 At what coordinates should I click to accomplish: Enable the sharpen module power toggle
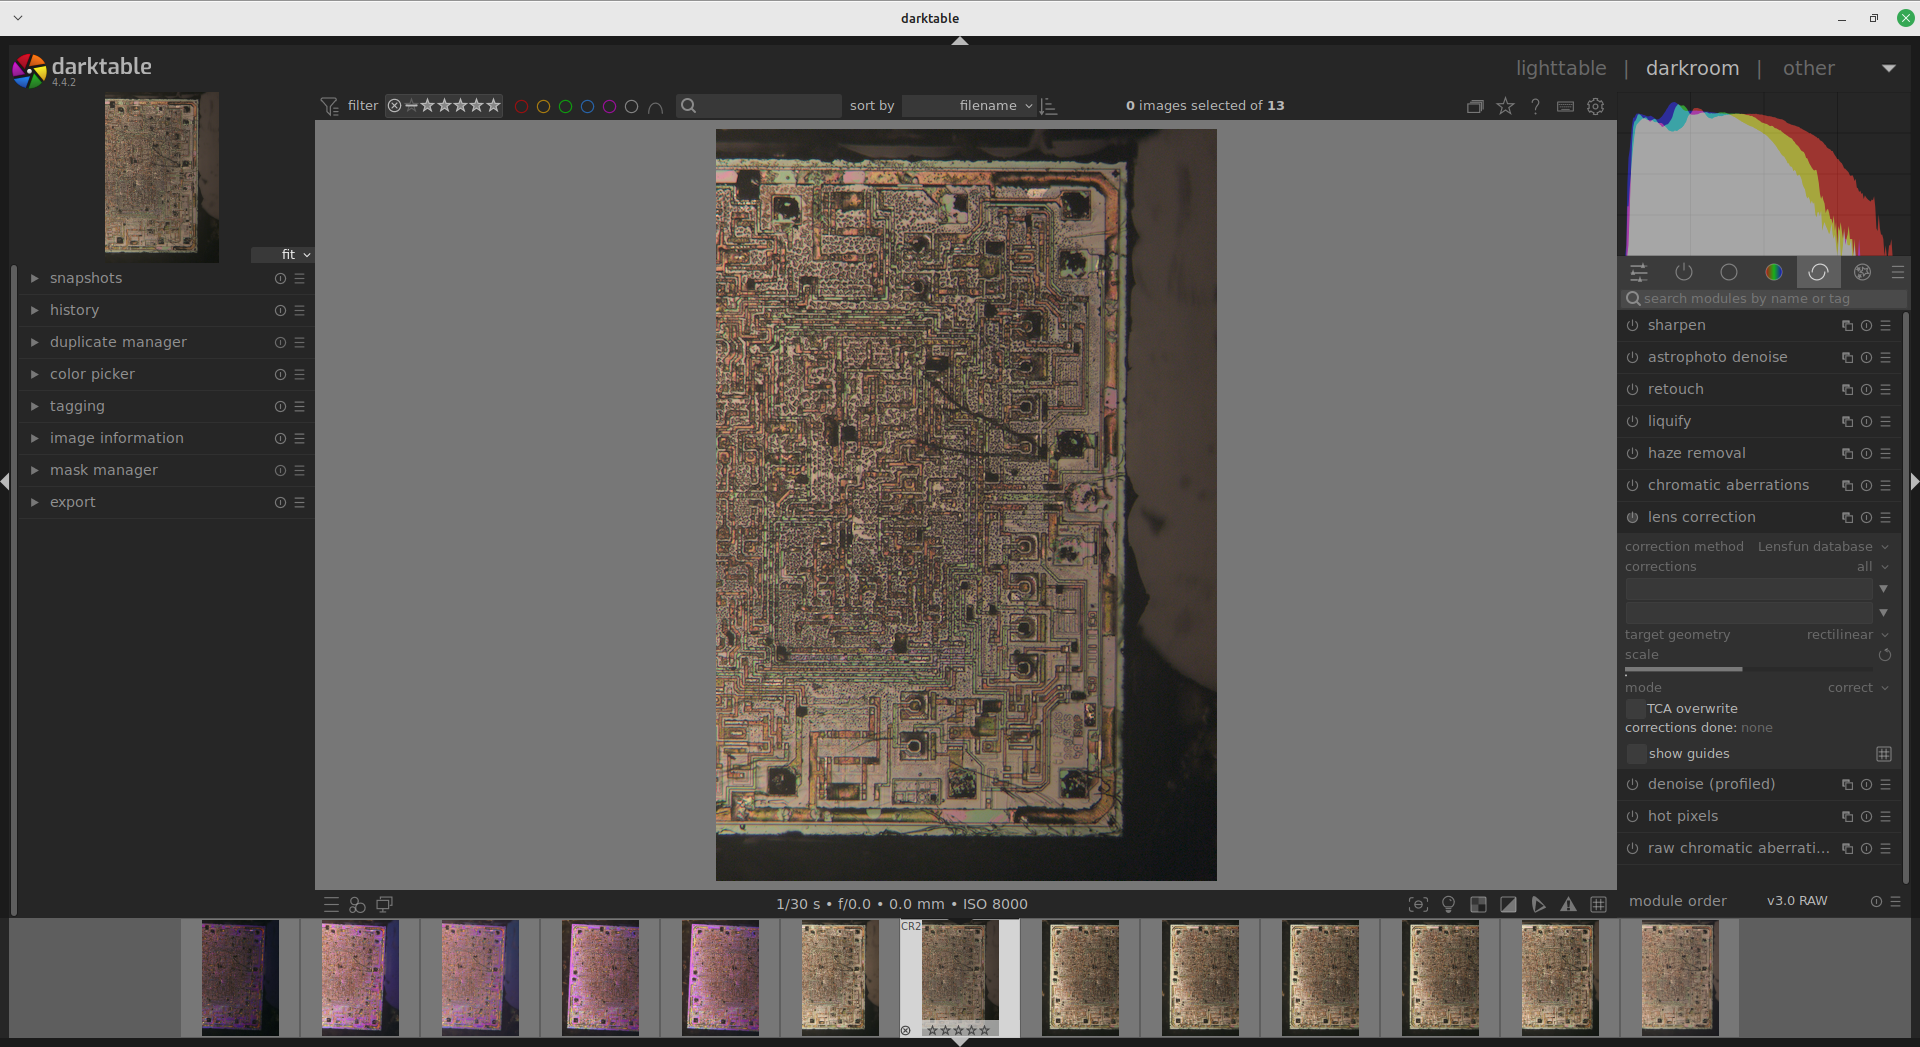coord(1632,325)
